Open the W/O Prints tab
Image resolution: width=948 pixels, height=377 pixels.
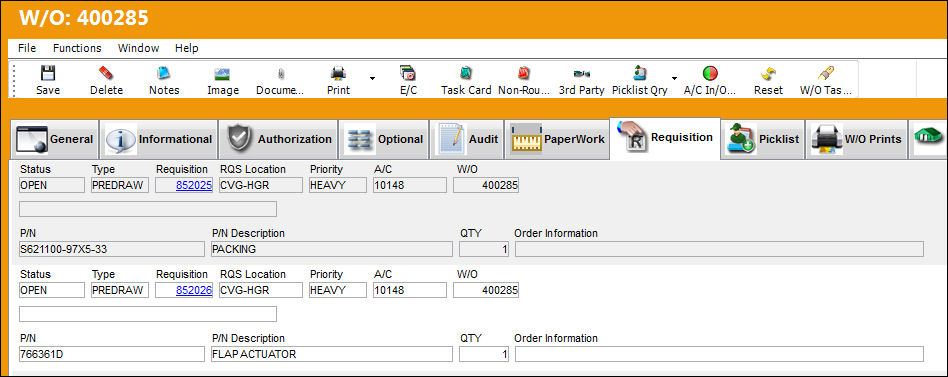(857, 140)
